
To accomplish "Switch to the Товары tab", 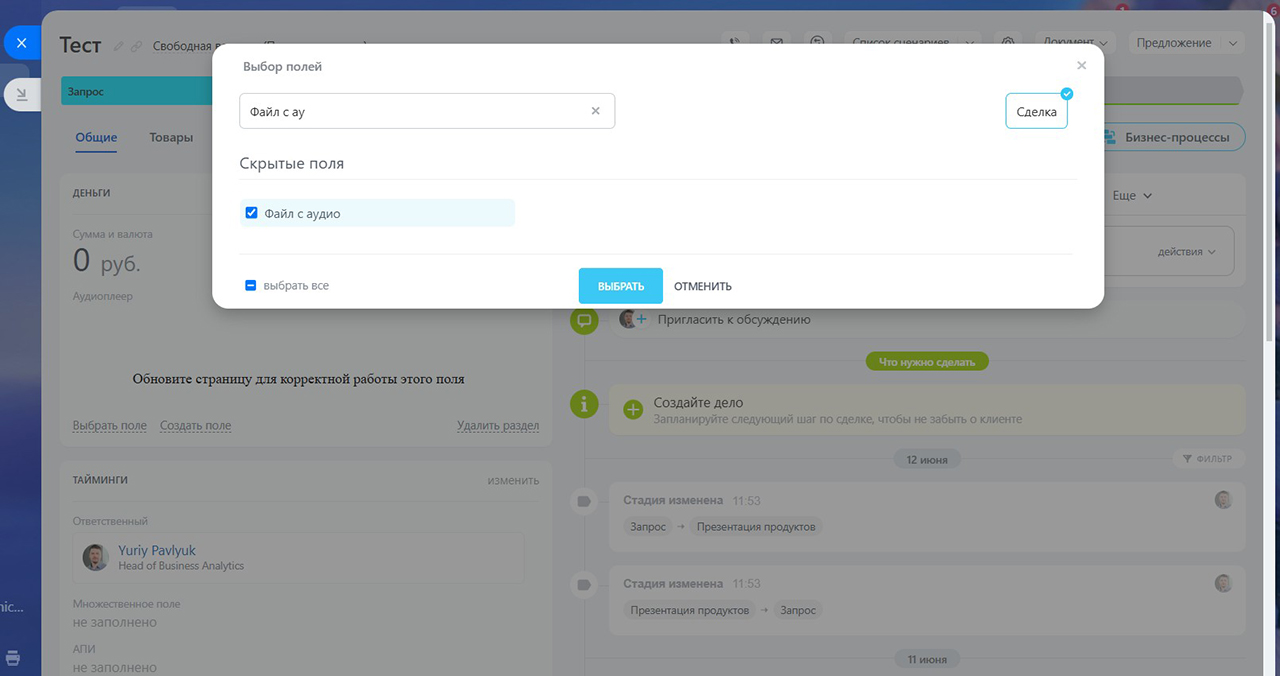I will [x=171, y=137].
